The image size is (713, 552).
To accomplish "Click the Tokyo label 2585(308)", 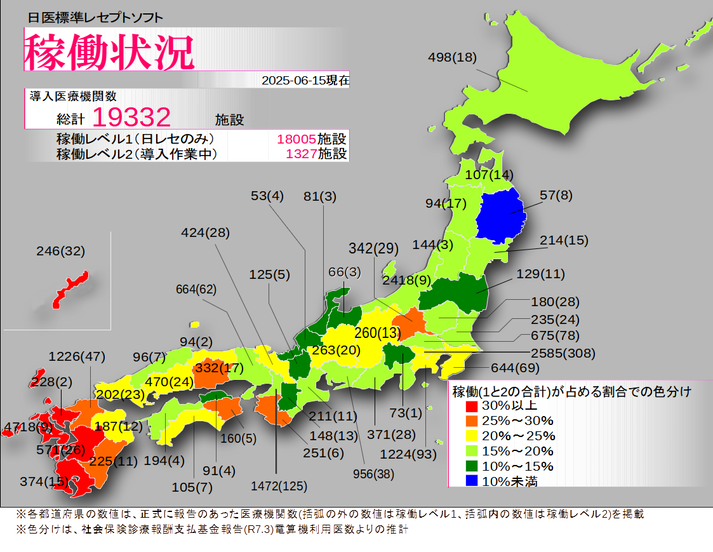I will point(563,353).
